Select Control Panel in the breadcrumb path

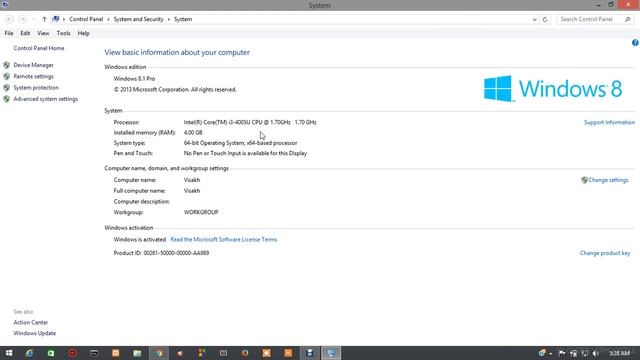tap(86, 19)
